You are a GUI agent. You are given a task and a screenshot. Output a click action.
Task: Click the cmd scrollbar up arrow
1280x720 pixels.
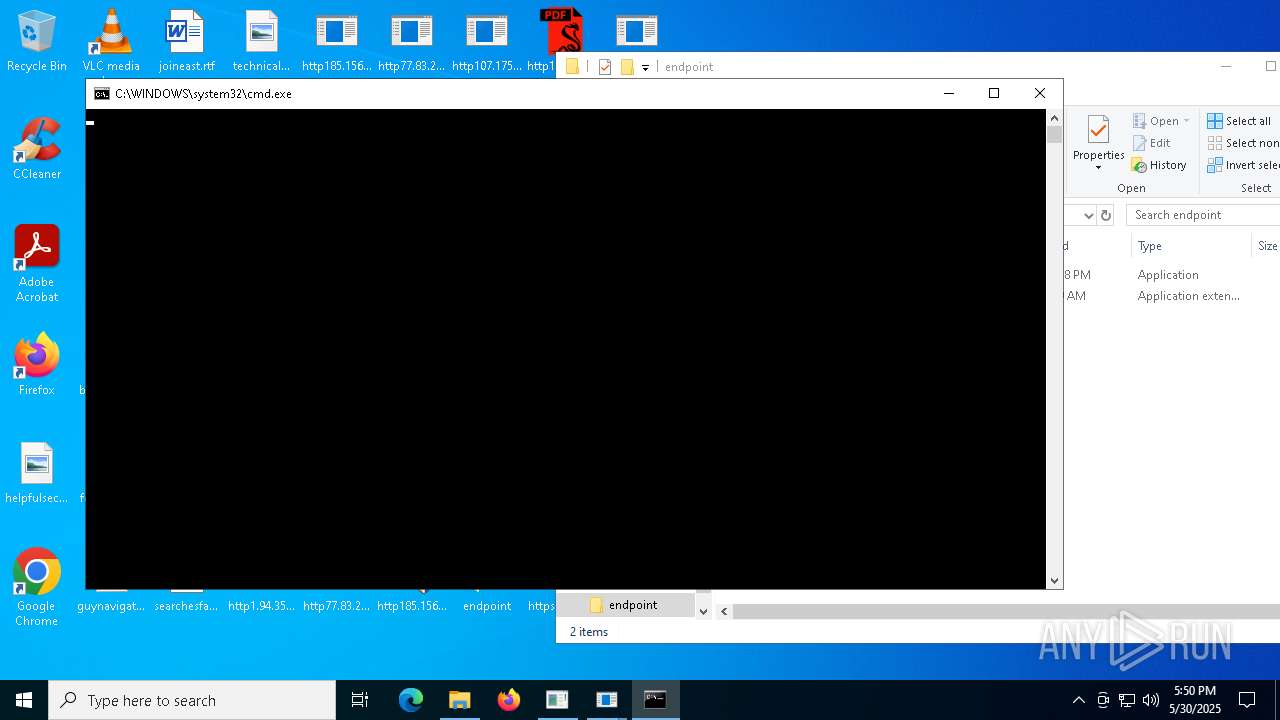coord(1054,118)
